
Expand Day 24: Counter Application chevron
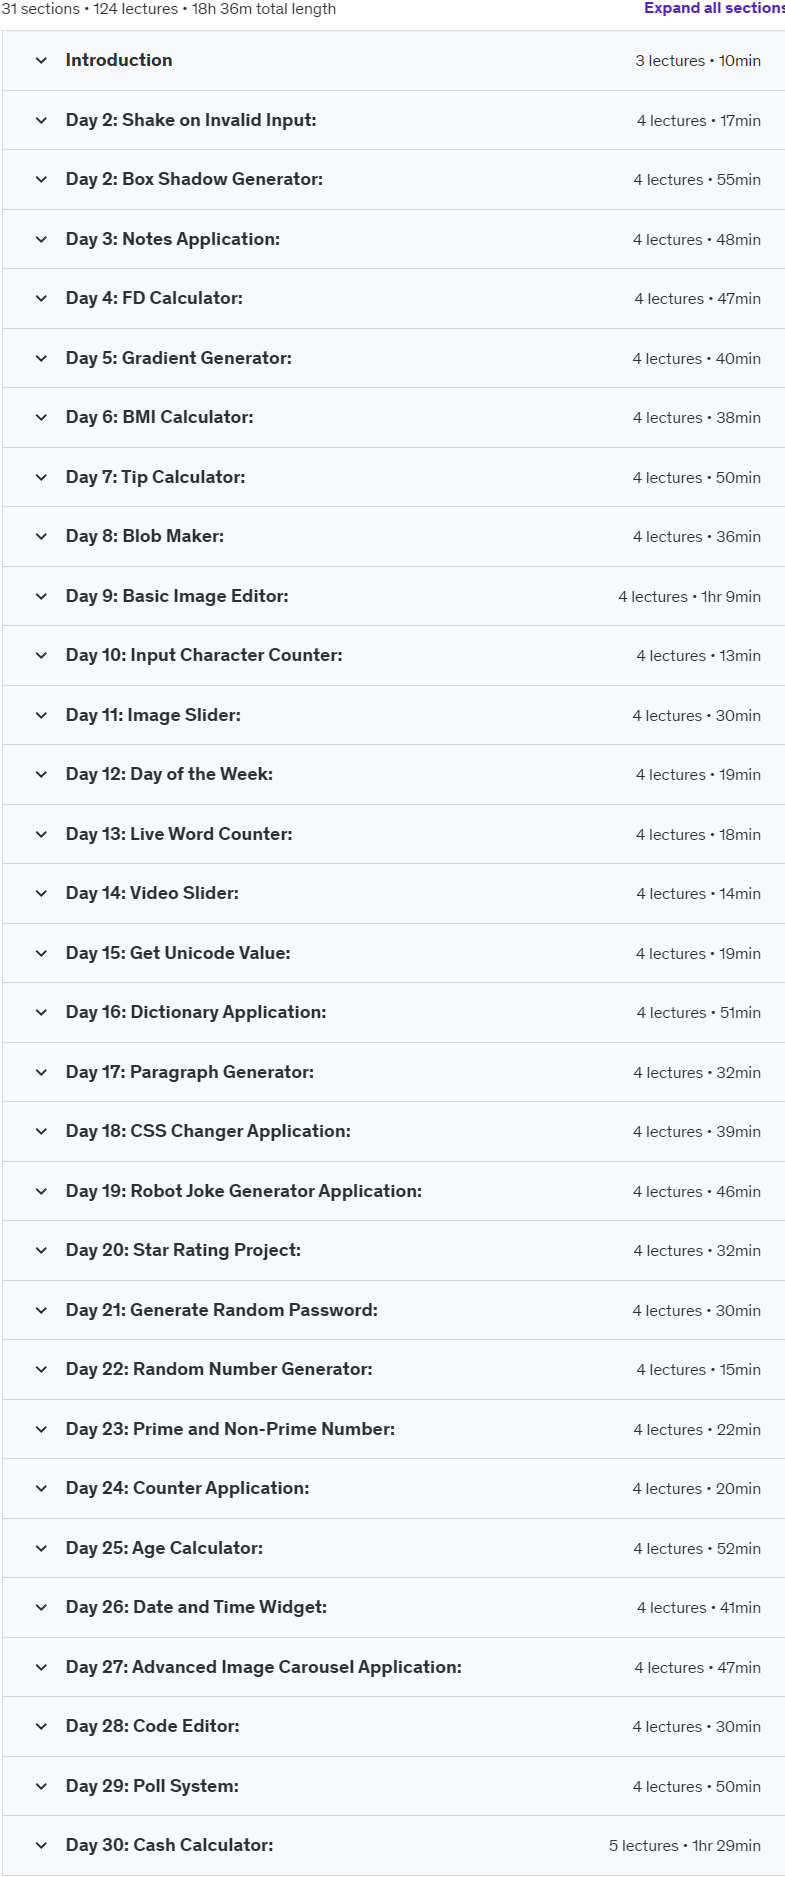[41, 1488]
